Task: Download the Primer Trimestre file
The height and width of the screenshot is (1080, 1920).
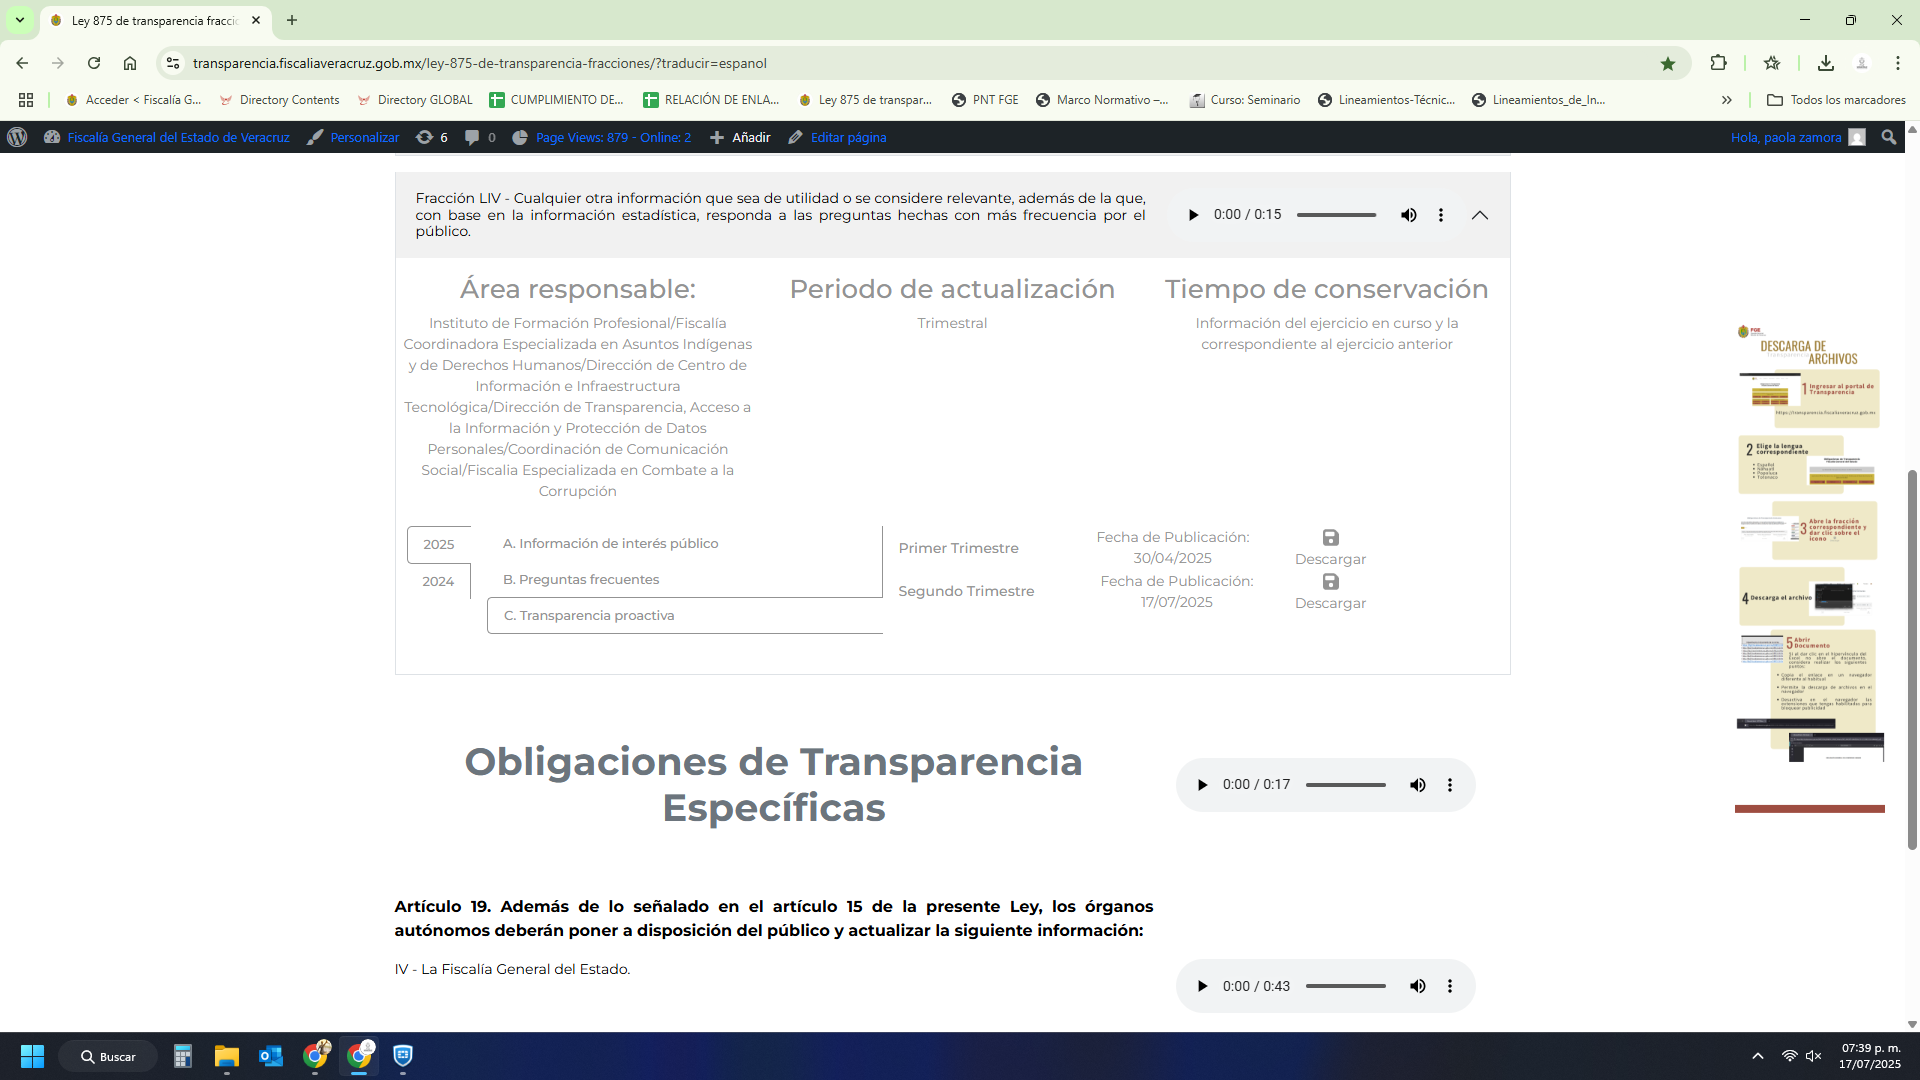Action: 1330,547
